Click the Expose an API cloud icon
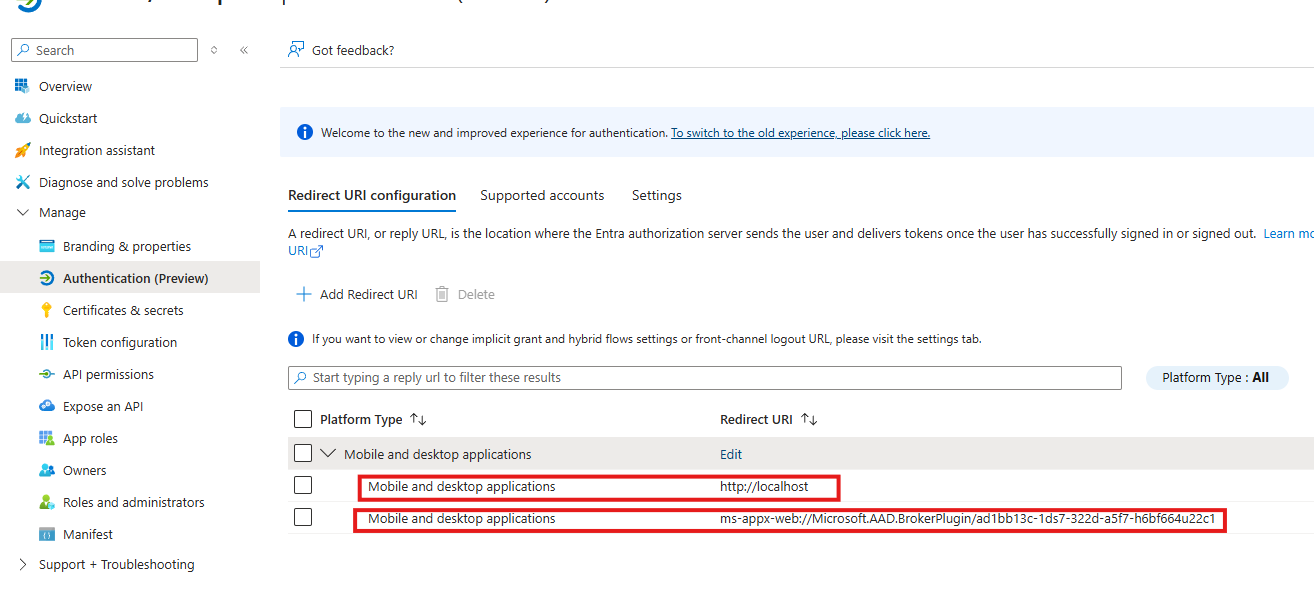The height and width of the screenshot is (590, 1314). [x=47, y=406]
